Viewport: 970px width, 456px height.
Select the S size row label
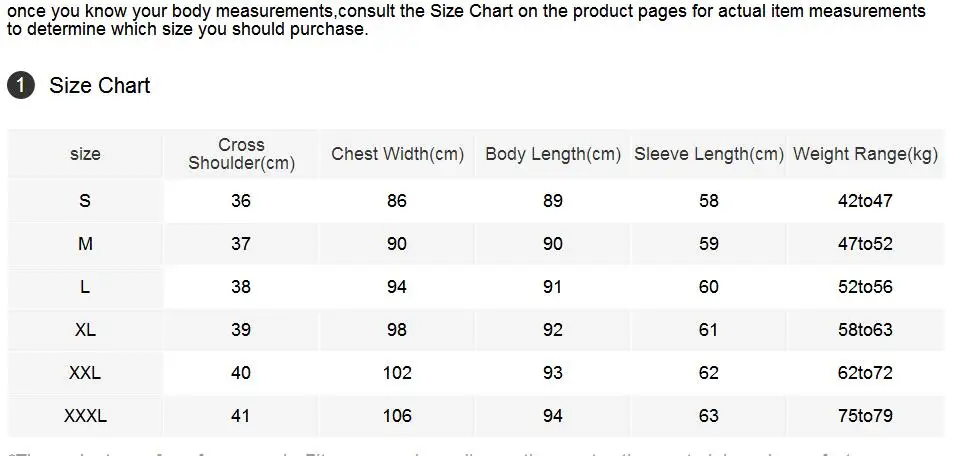click(x=85, y=200)
